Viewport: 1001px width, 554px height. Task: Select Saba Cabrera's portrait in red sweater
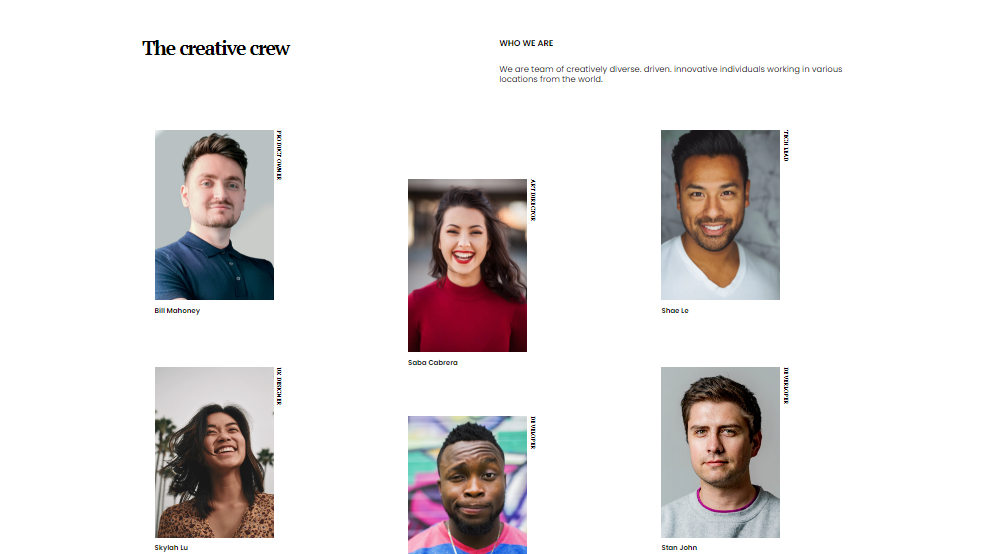coord(467,266)
